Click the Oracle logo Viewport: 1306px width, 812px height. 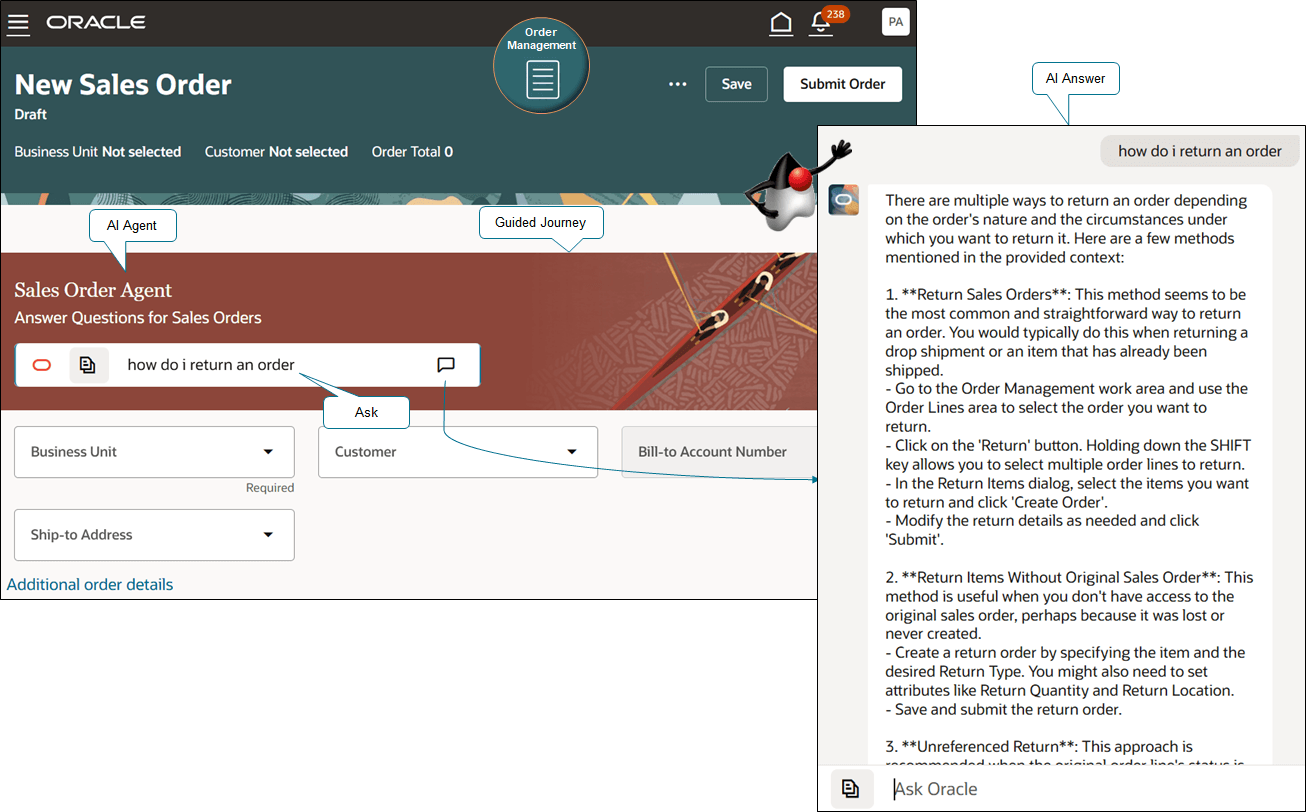click(x=96, y=23)
